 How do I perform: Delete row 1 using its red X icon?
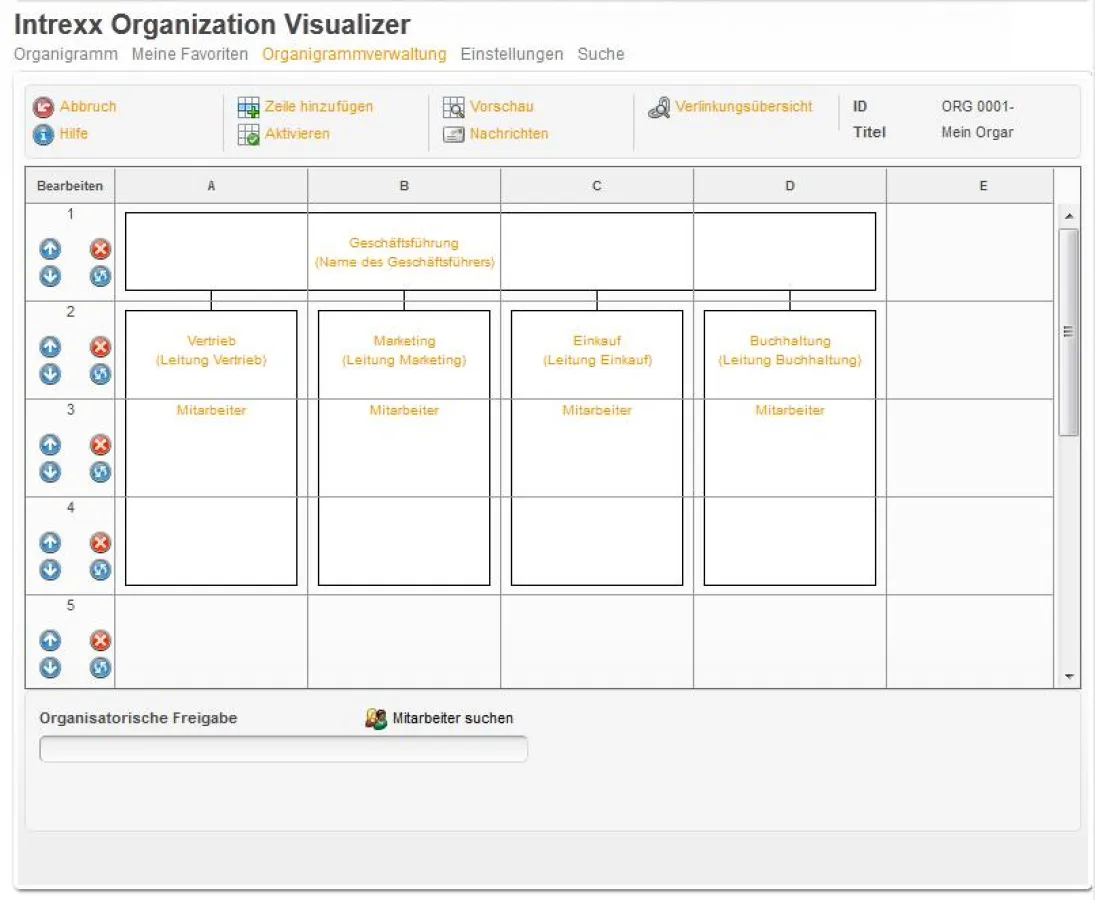click(x=100, y=249)
